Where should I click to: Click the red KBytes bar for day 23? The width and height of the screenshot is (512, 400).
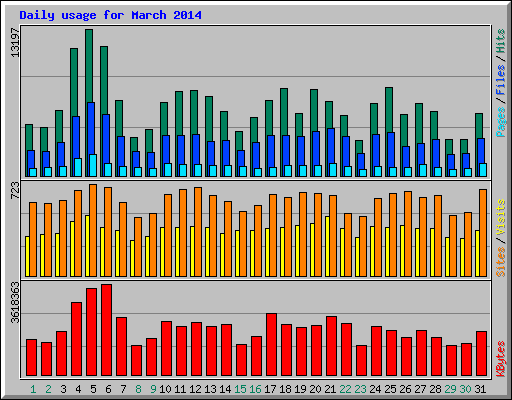coord(361,361)
